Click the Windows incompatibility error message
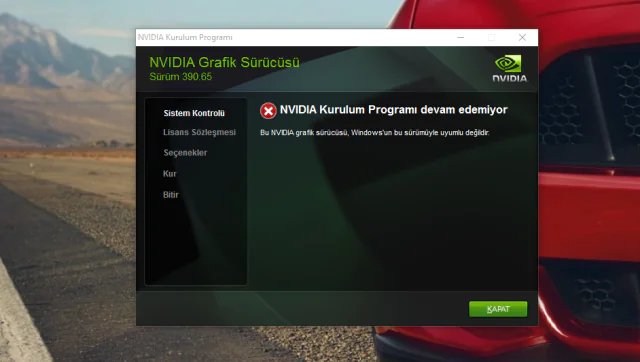Screen dimensions: 640x362 pyautogui.click(x=375, y=133)
